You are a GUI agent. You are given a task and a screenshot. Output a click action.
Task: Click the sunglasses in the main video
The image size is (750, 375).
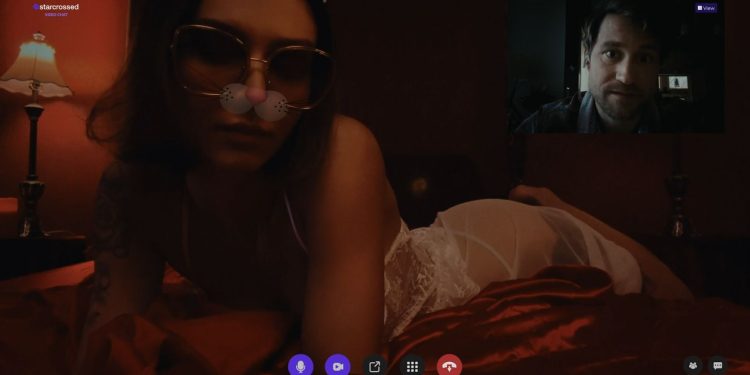point(253,67)
